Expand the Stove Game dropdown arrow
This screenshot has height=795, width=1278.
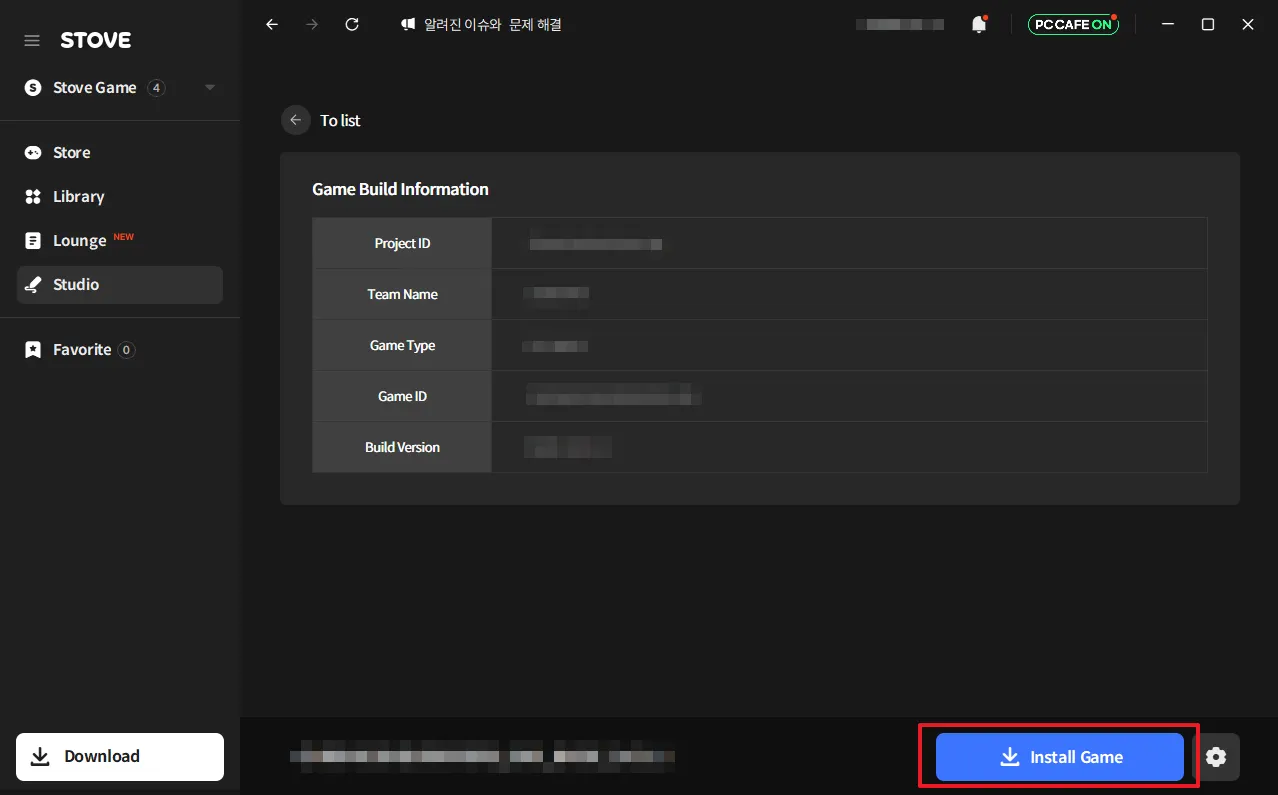point(209,87)
